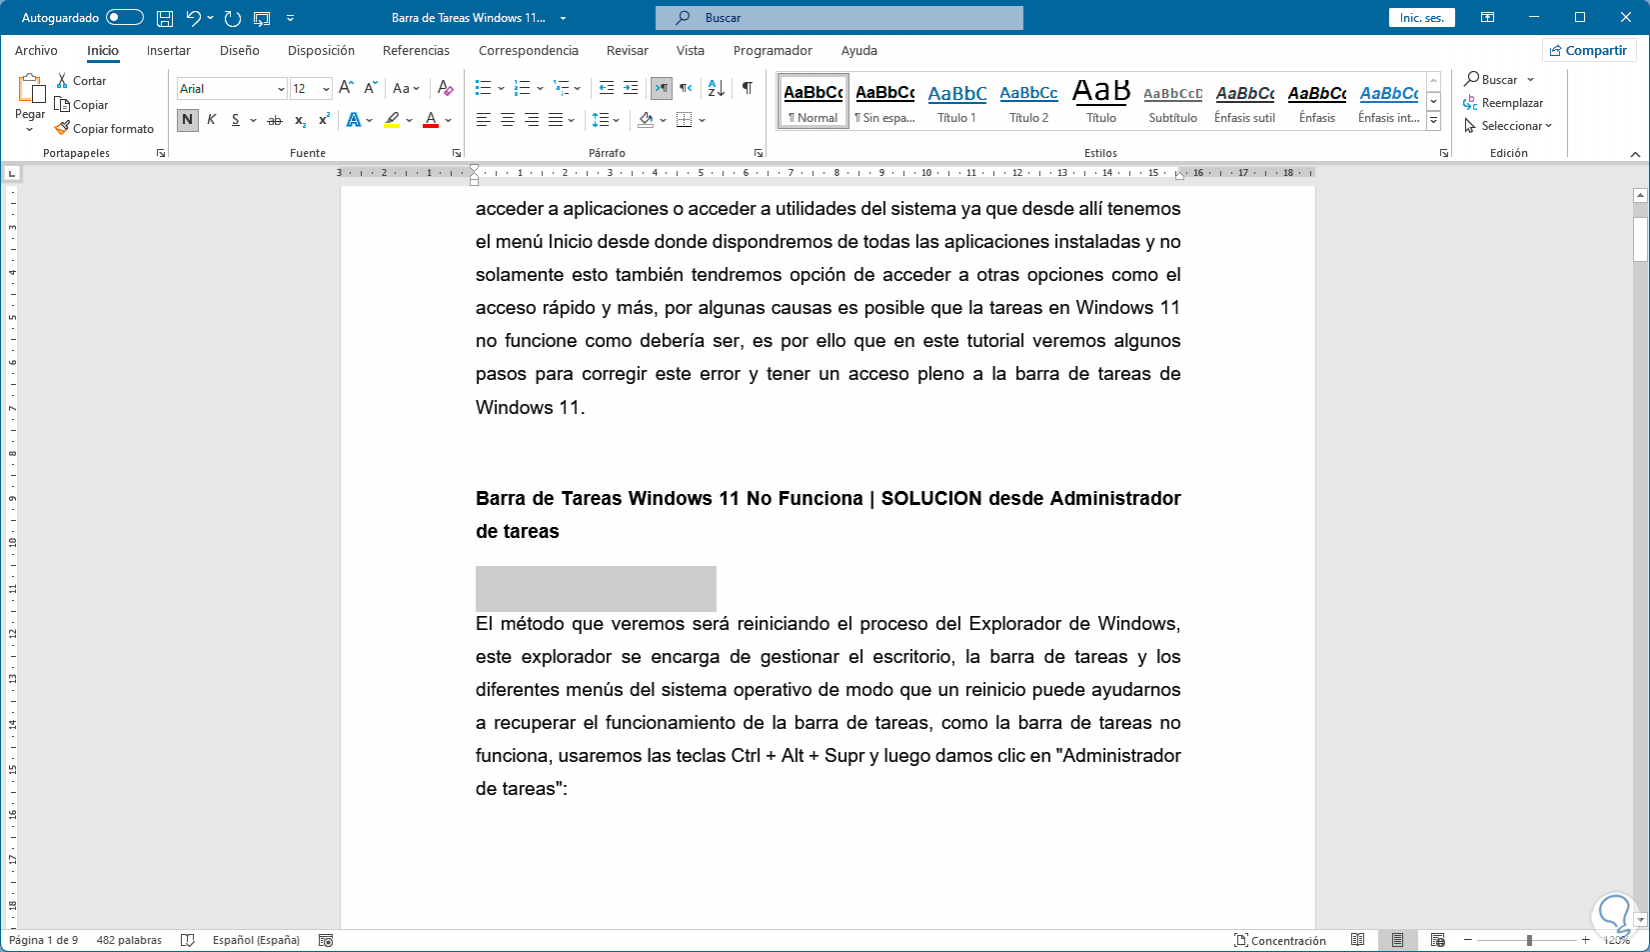Click the text effects blue A icon
Viewport: 1650px width, 952px height.
pyautogui.click(x=353, y=120)
